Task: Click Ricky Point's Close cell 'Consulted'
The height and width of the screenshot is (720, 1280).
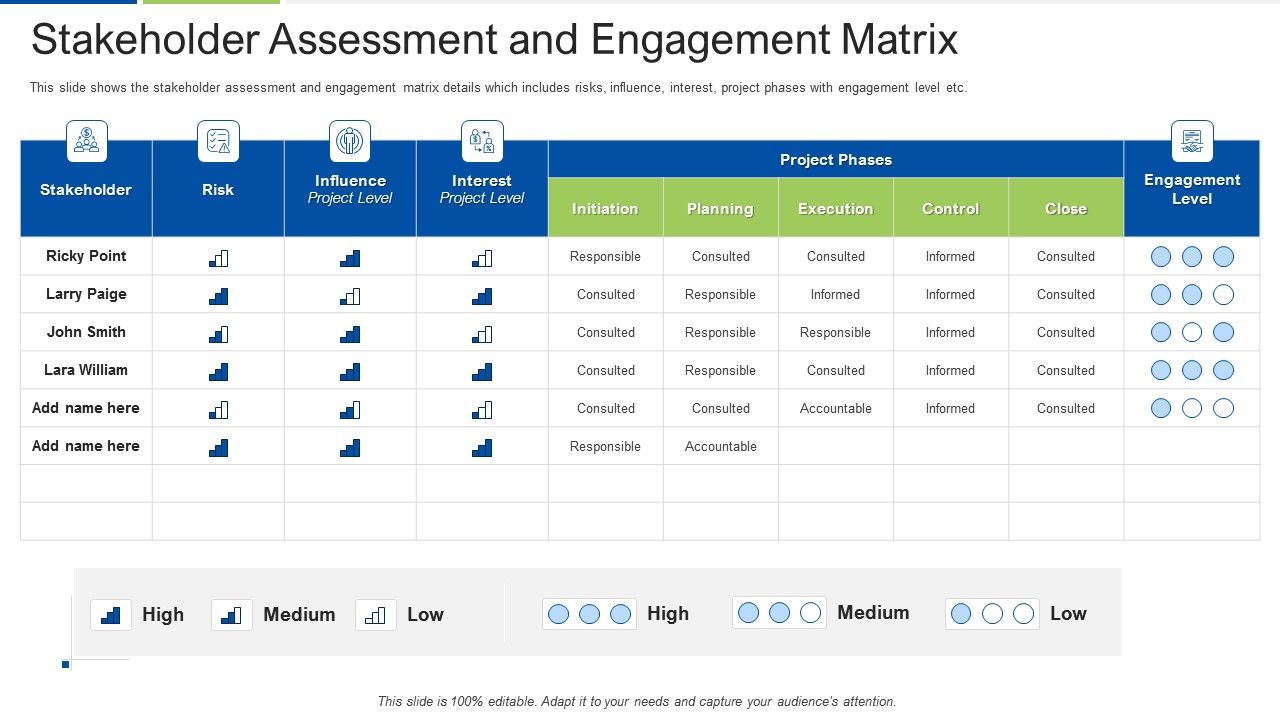Action: [x=1066, y=256]
